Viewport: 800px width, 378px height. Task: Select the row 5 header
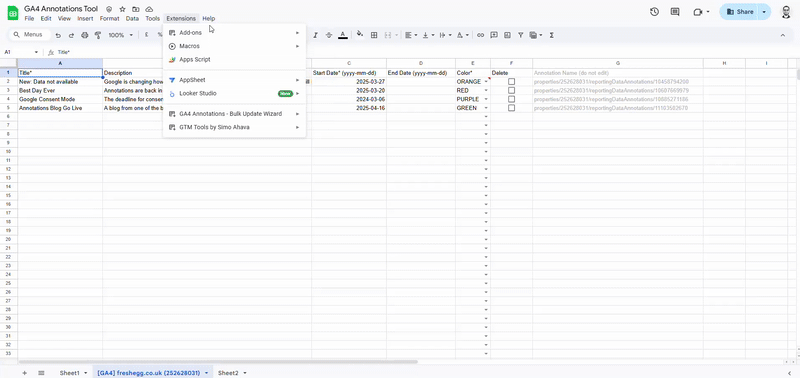point(9,108)
